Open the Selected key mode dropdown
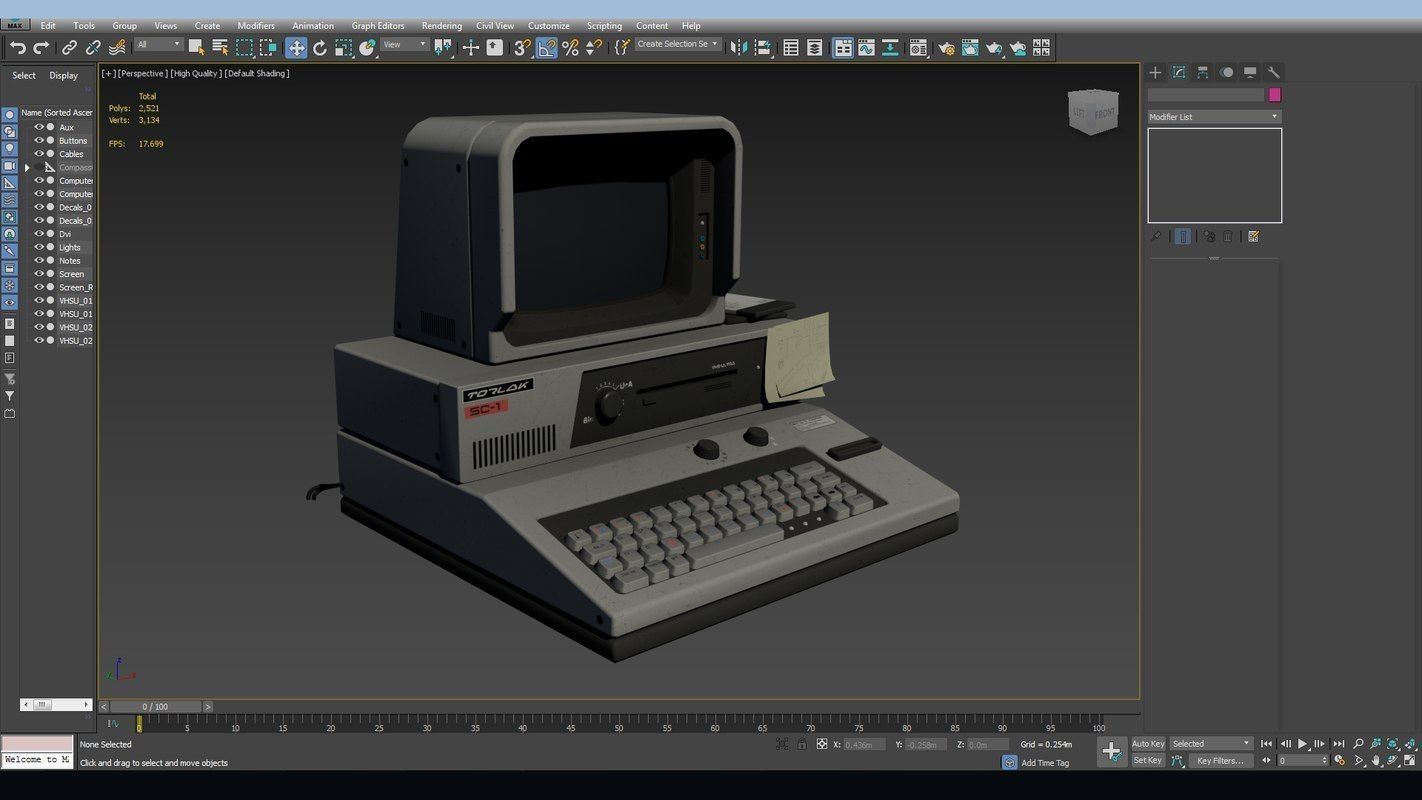 point(1212,744)
